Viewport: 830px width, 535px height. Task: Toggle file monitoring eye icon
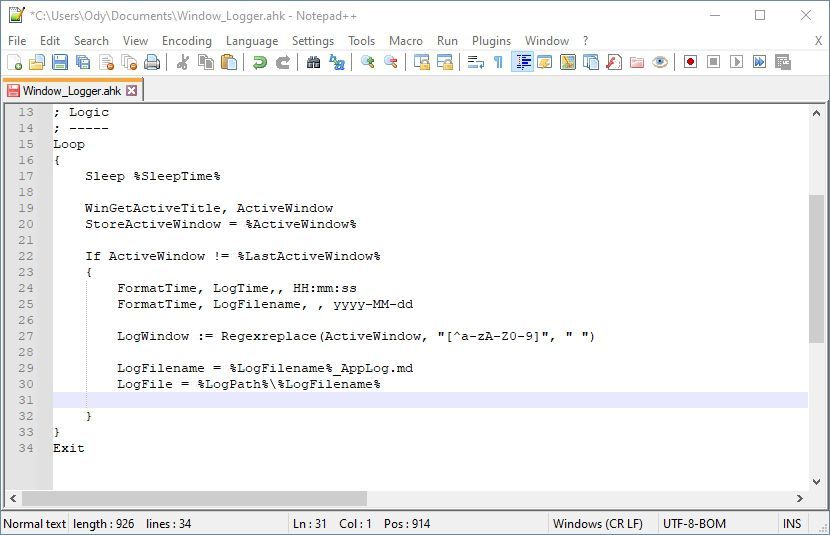(x=660, y=62)
